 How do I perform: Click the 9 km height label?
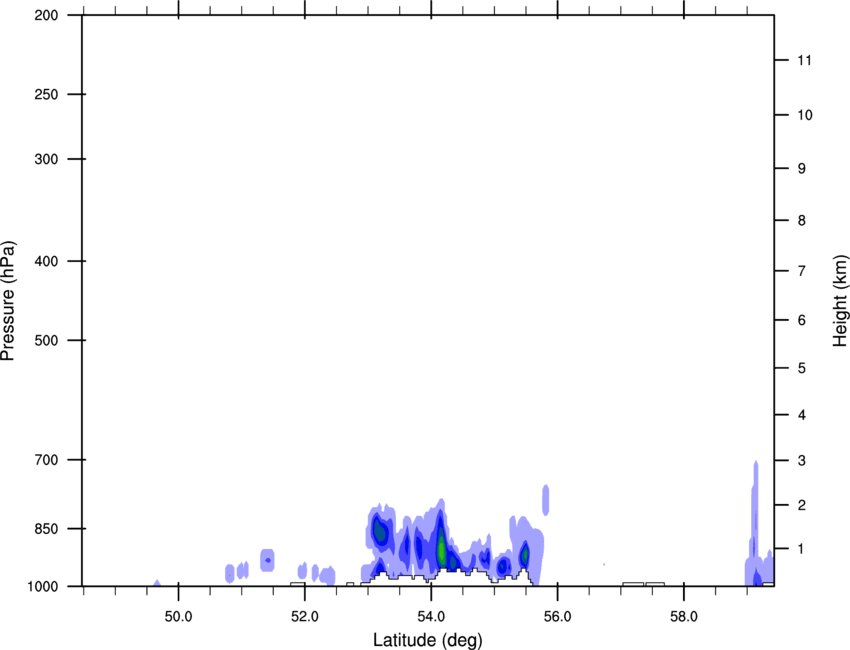(801, 169)
